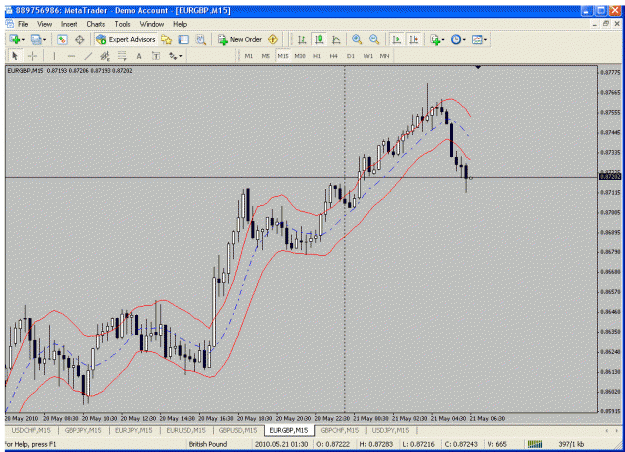
Task: Open the View menu
Action: pyautogui.click(x=45, y=24)
